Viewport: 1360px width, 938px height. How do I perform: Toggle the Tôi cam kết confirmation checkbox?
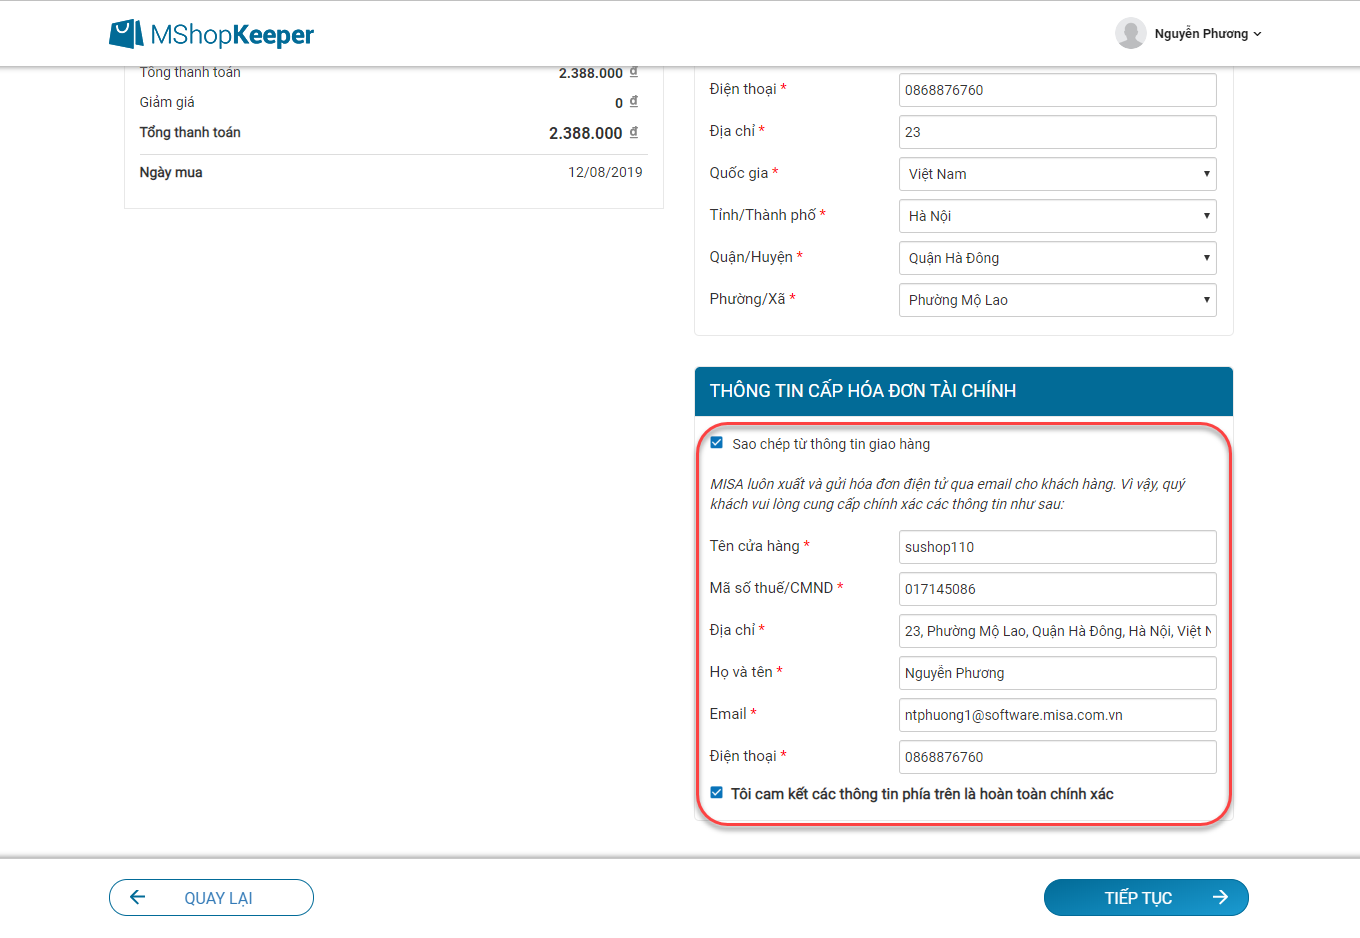coord(716,792)
